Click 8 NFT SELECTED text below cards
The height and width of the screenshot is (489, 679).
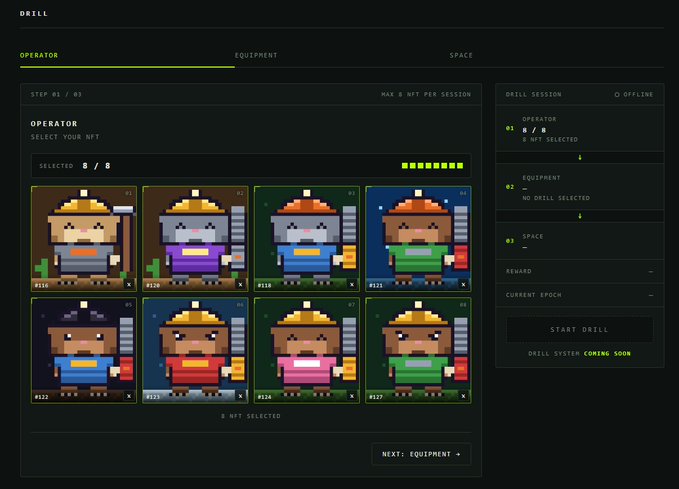click(251, 416)
